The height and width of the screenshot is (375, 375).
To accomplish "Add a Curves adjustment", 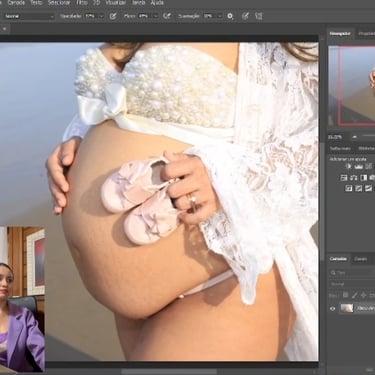I will coord(368,166).
